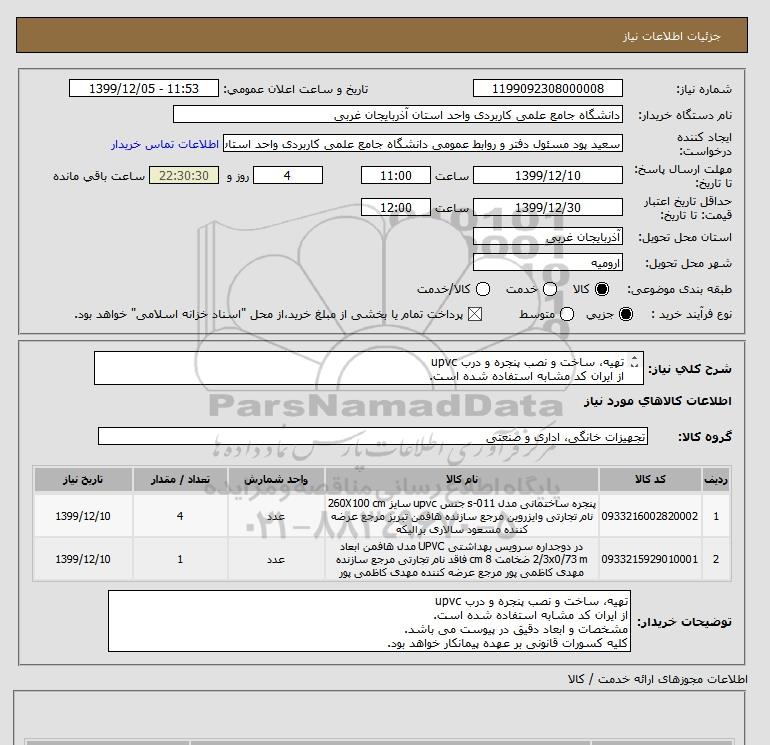The height and width of the screenshot is (745, 770).
Task: Click the نام کالا column header
Action: pyautogui.click(x=462, y=479)
